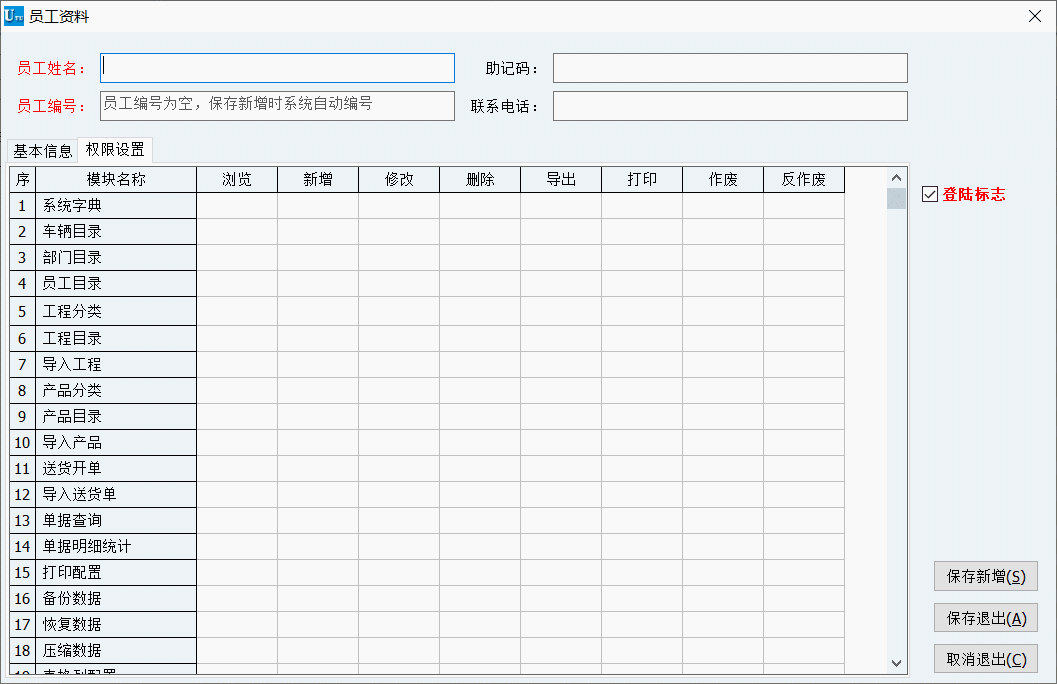Toggle the 登陆标志 checkbox
The height and width of the screenshot is (684, 1057).
click(929, 194)
